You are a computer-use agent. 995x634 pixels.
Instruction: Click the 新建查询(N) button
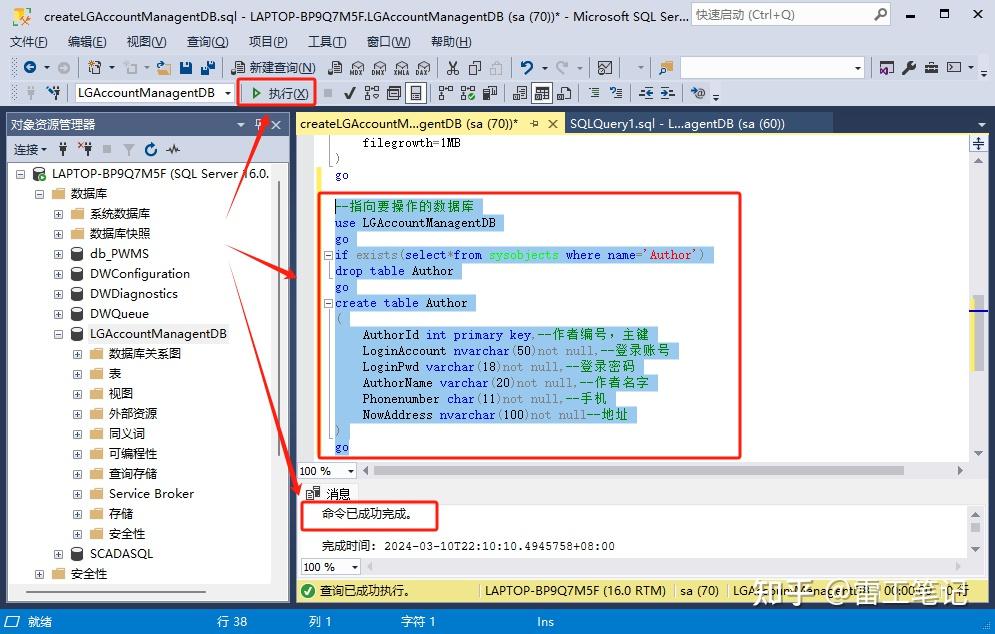[273, 67]
